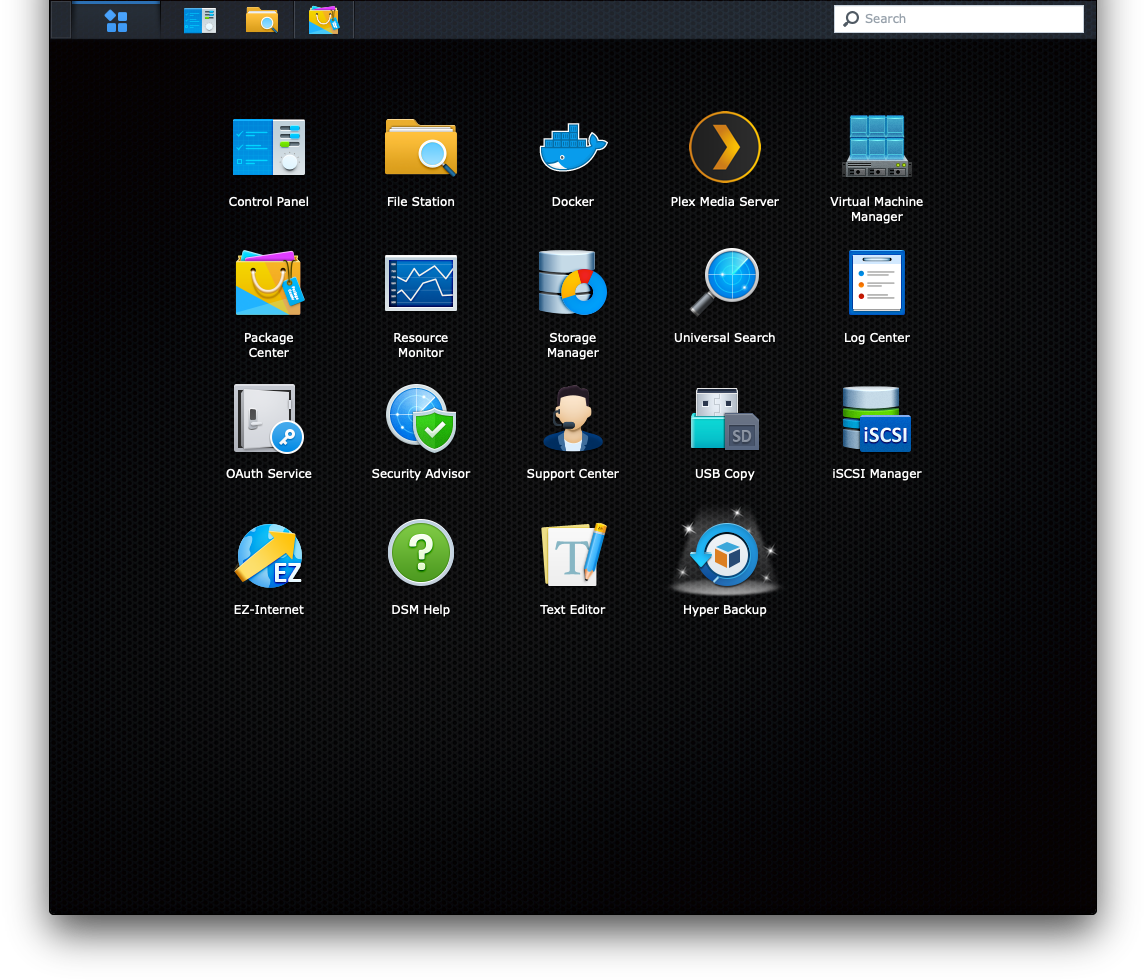Open Package Center from the taskbar
The height and width of the screenshot is (980, 1146).
pyautogui.click(x=323, y=20)
